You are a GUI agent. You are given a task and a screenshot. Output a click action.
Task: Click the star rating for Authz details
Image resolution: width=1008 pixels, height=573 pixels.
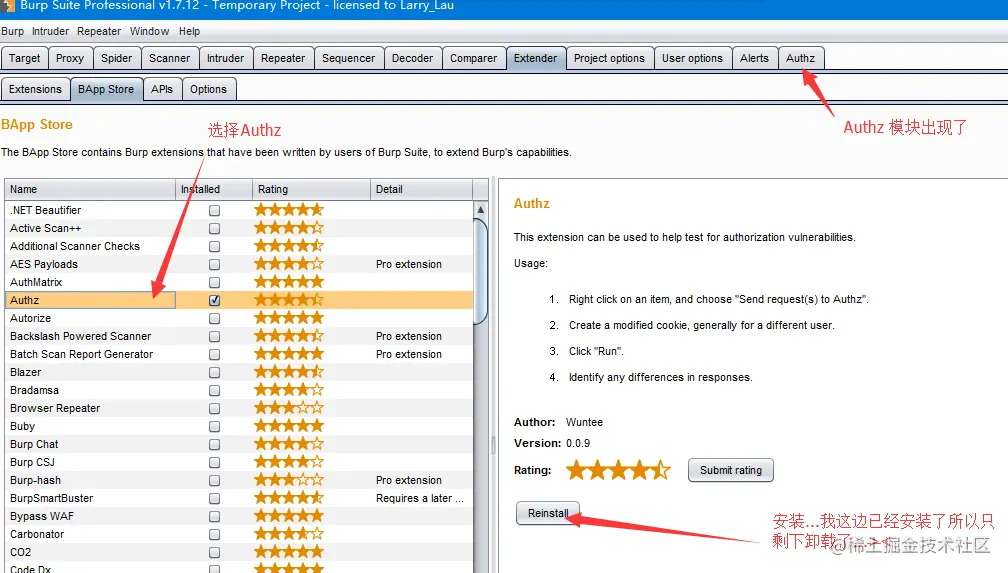point(618,470)
